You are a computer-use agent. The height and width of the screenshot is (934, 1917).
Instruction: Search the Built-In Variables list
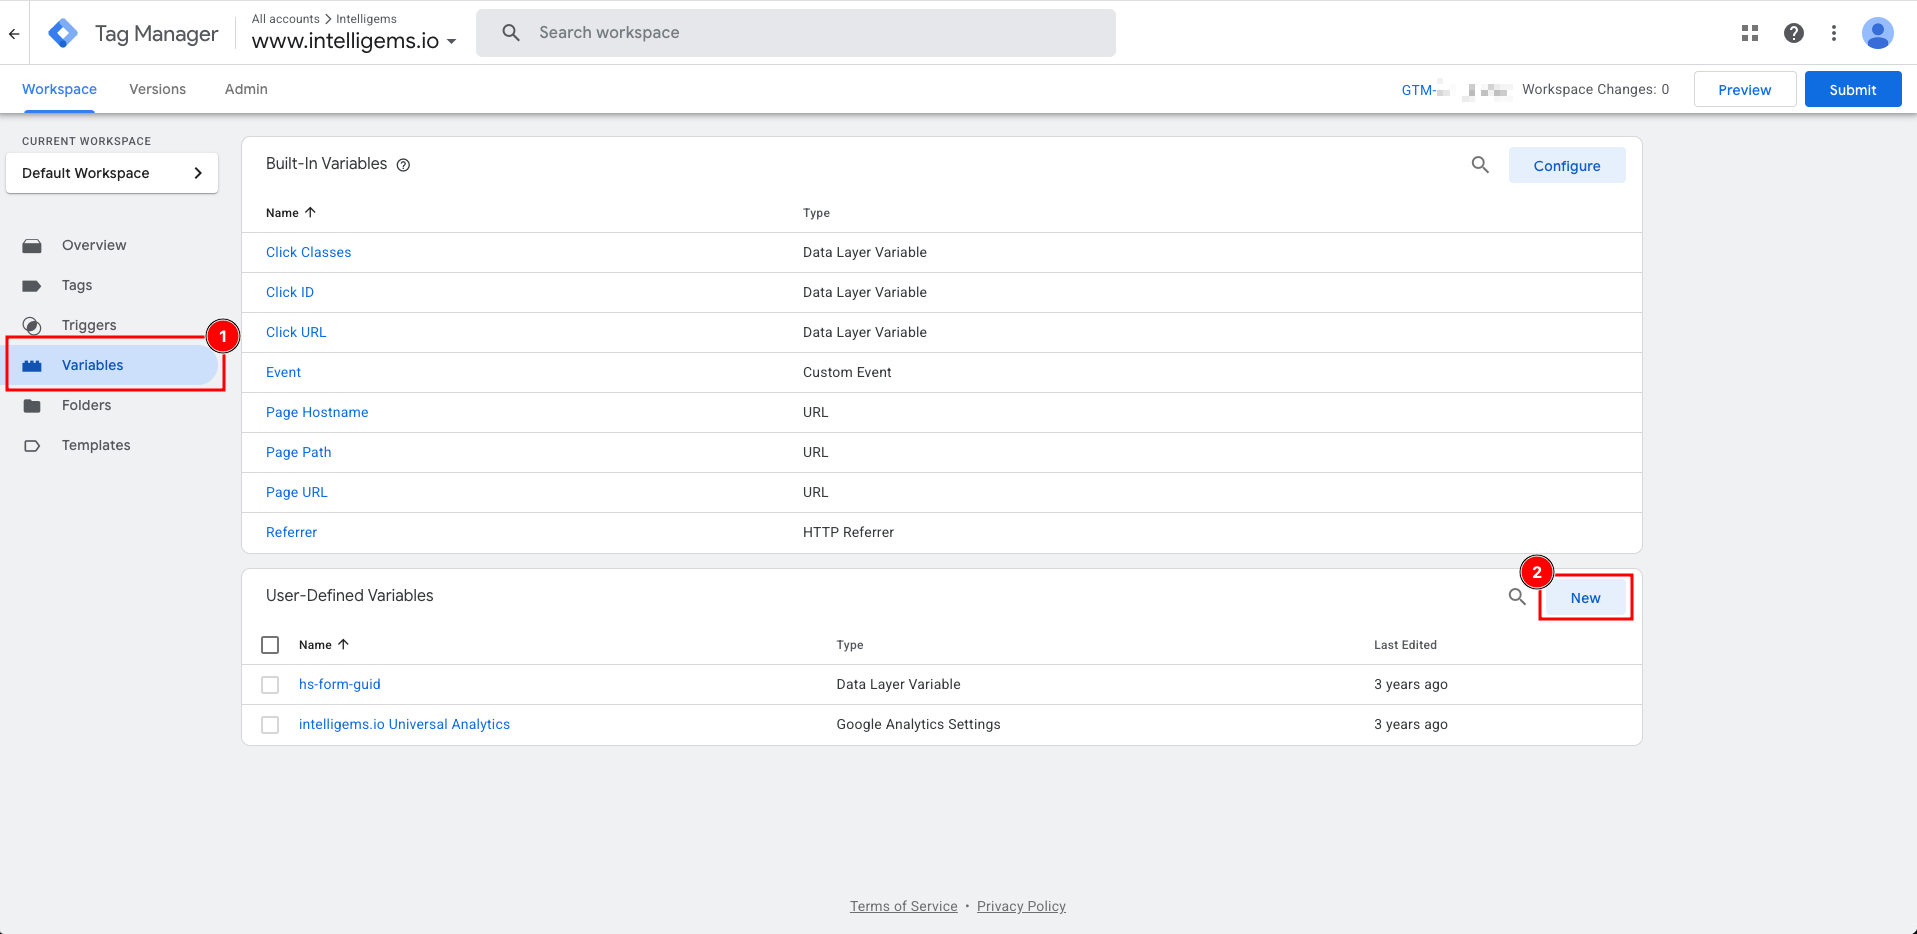point(1480,165)
